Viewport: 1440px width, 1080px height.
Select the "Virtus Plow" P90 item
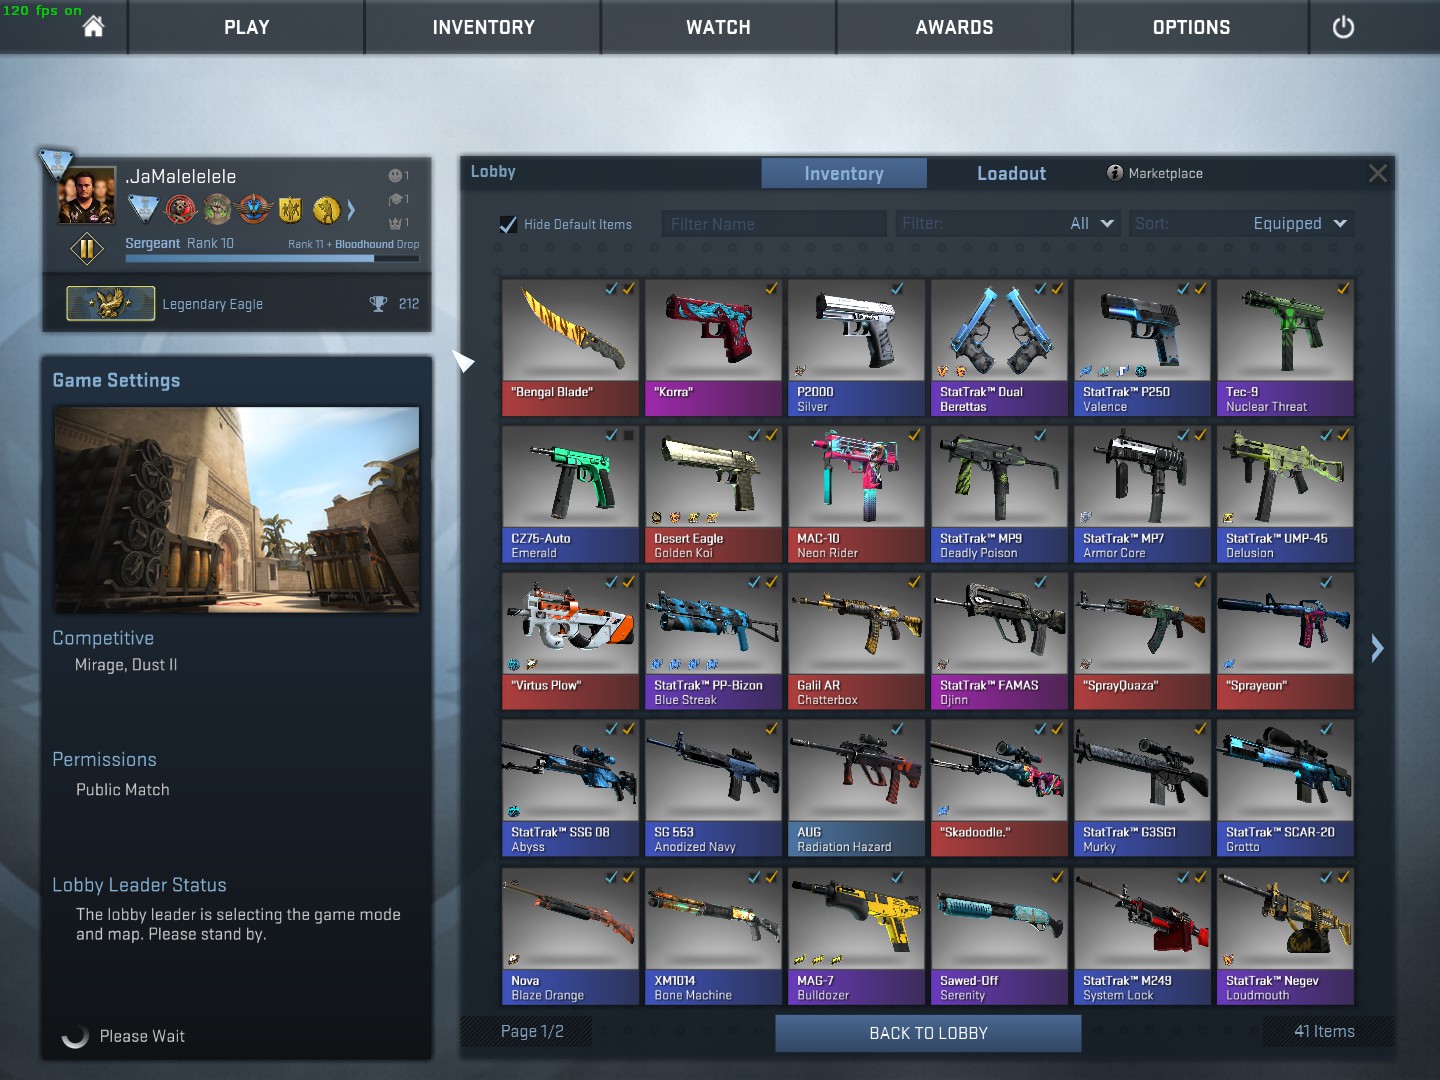point(570,641)
